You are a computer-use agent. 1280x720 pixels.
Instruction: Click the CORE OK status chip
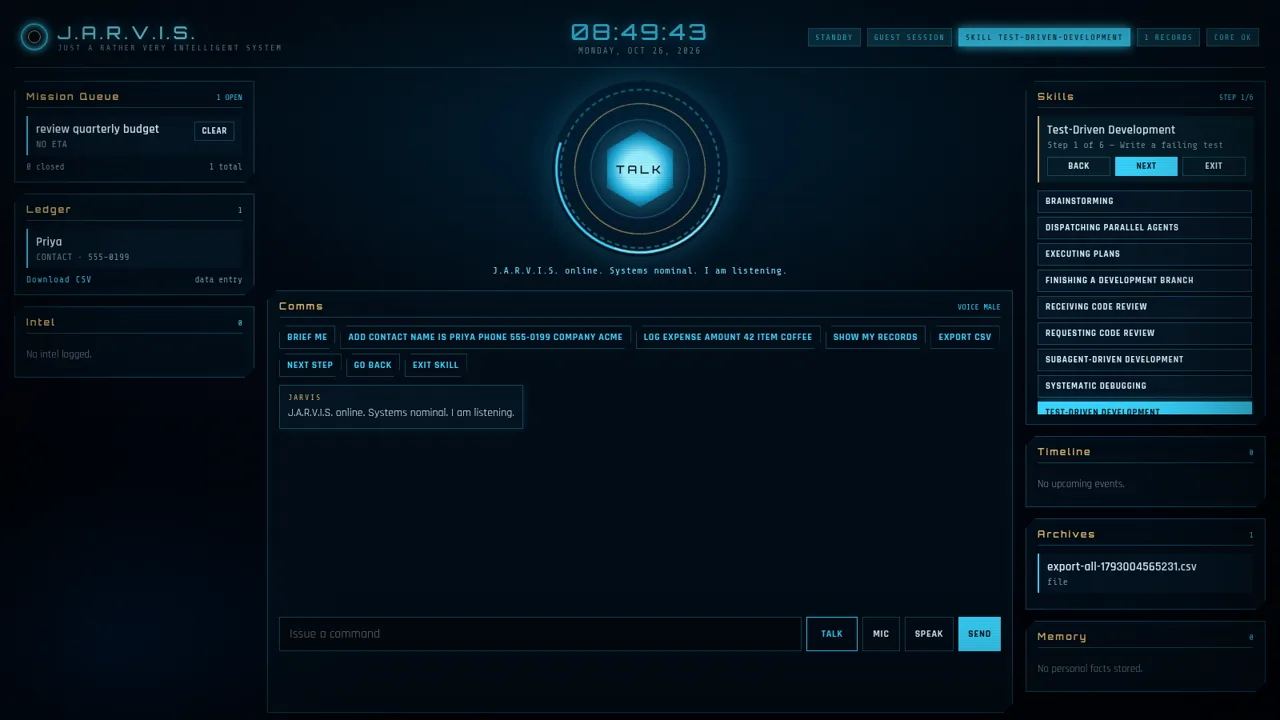[1233, 38]
